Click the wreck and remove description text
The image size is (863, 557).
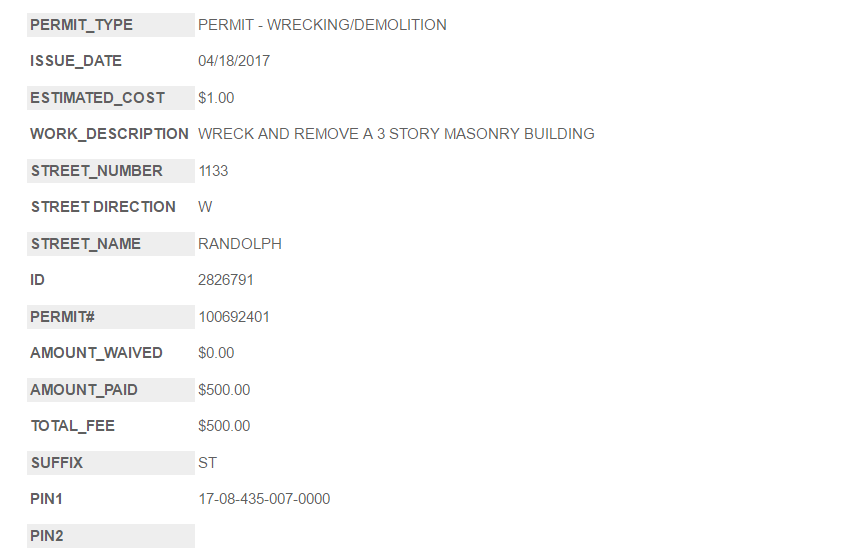[396, 134]
